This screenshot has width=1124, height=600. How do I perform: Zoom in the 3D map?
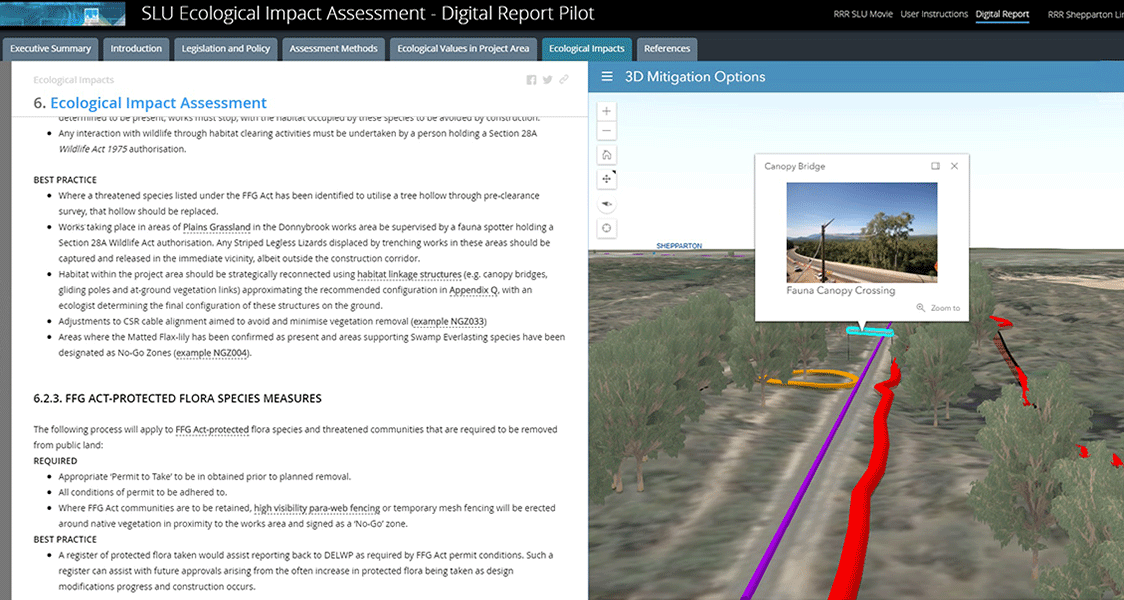606,111
